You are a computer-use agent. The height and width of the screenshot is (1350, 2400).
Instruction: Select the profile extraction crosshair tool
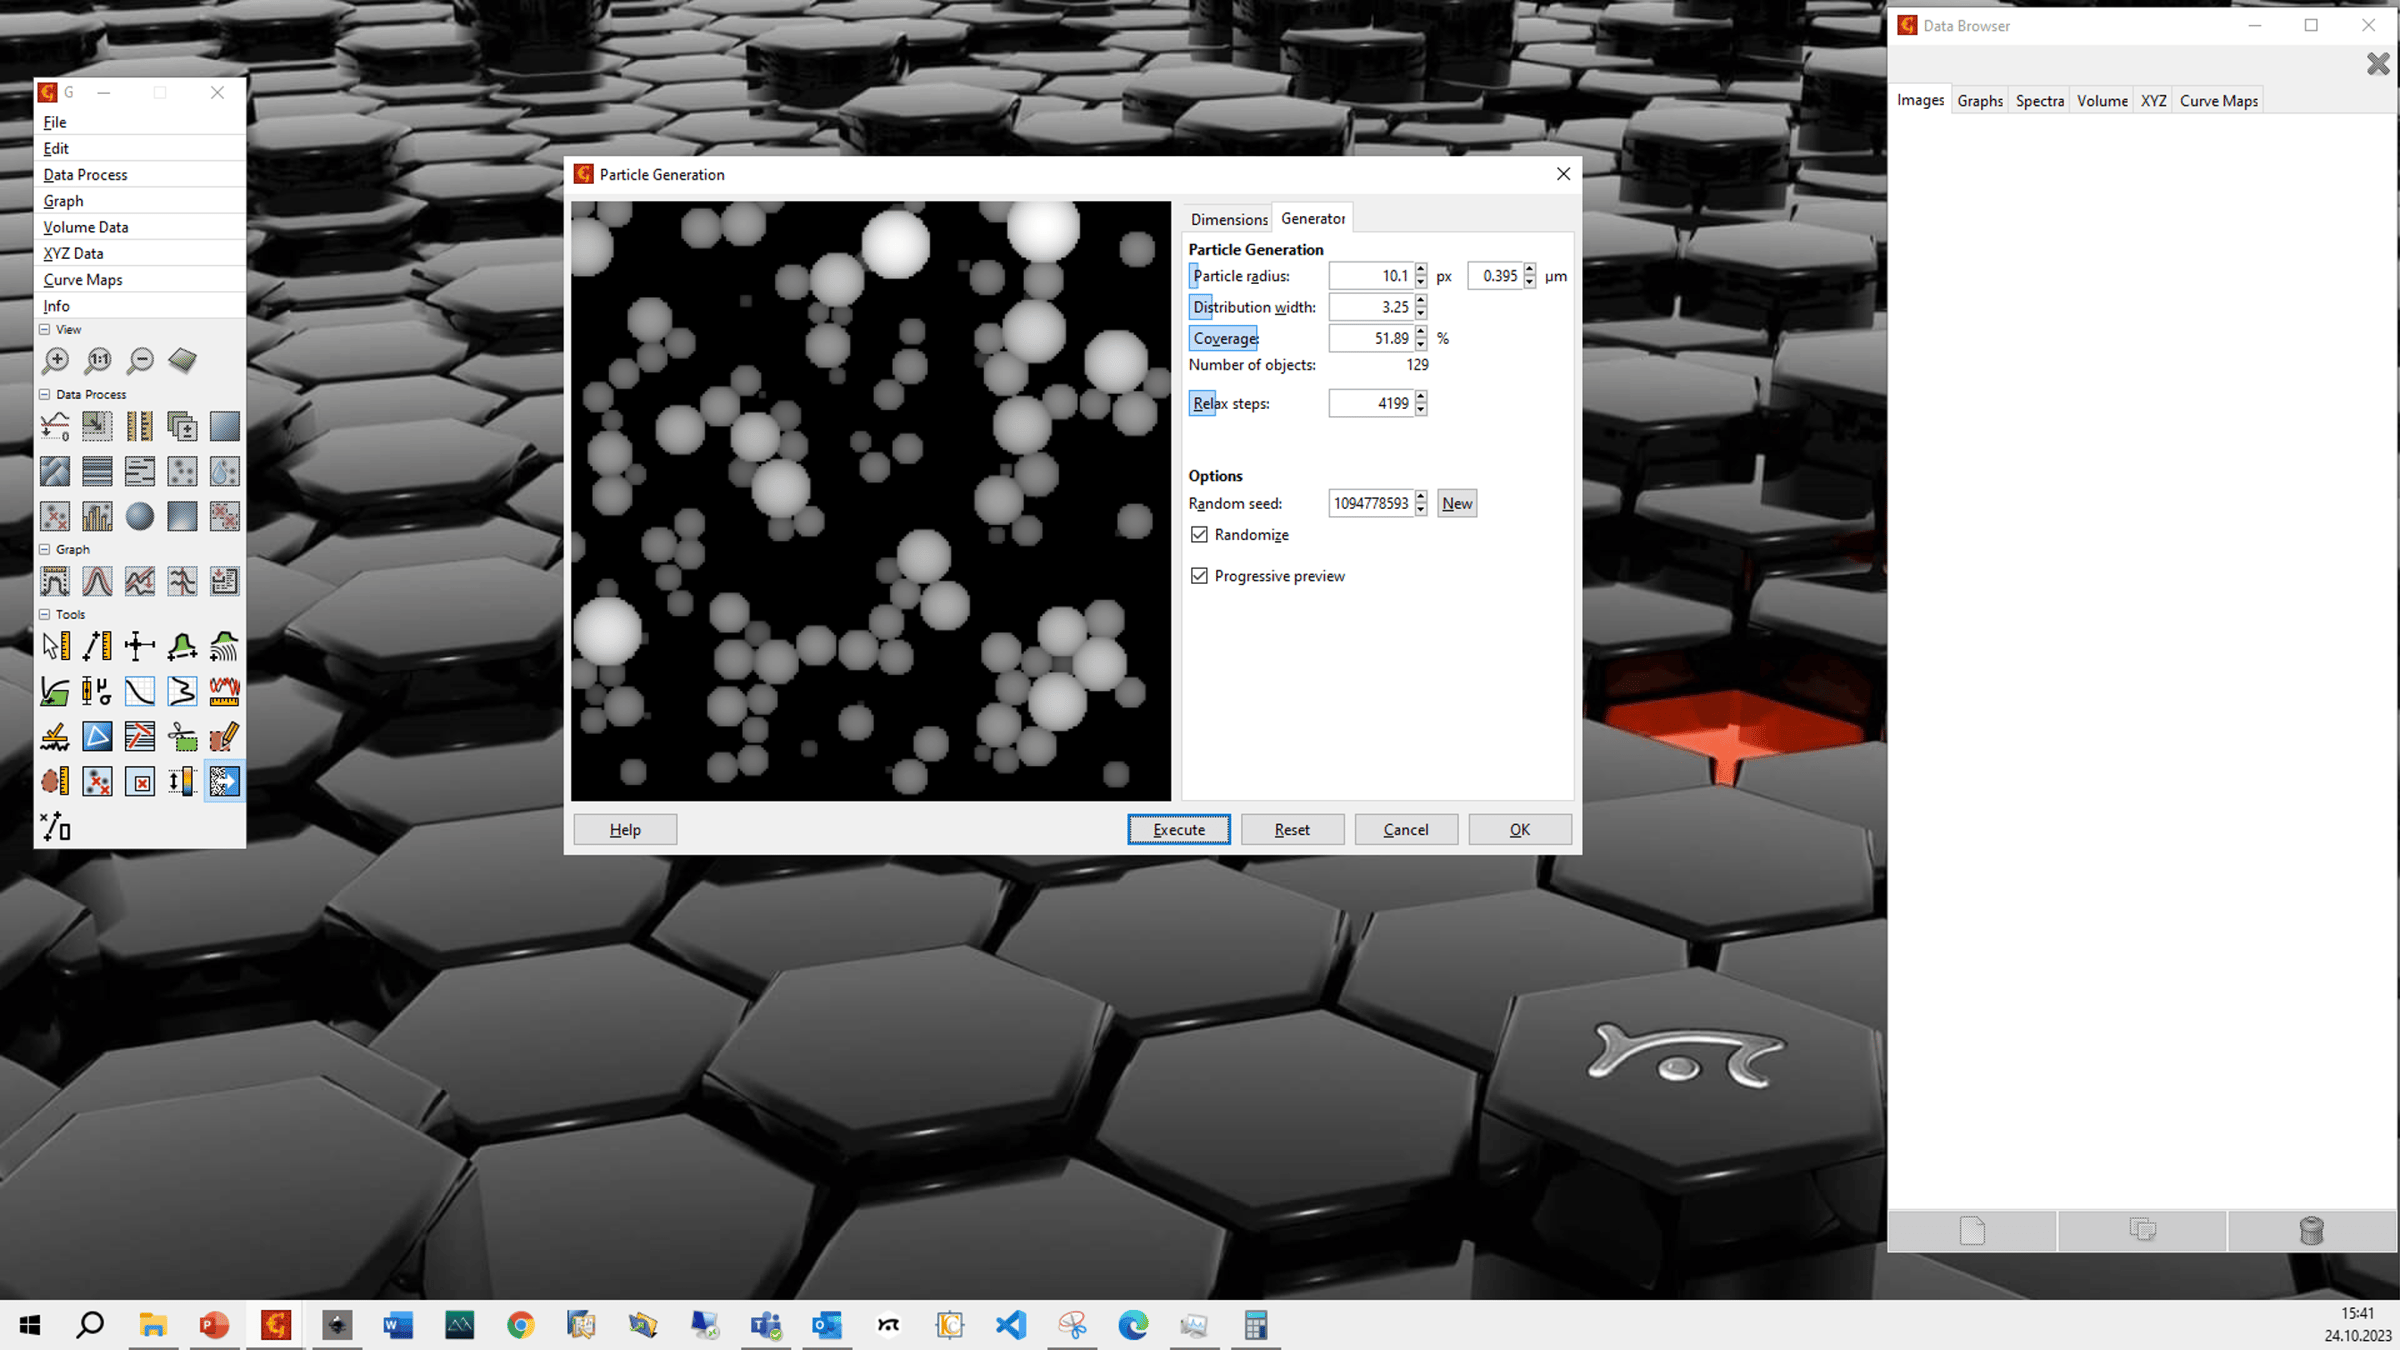pos(139,646)
